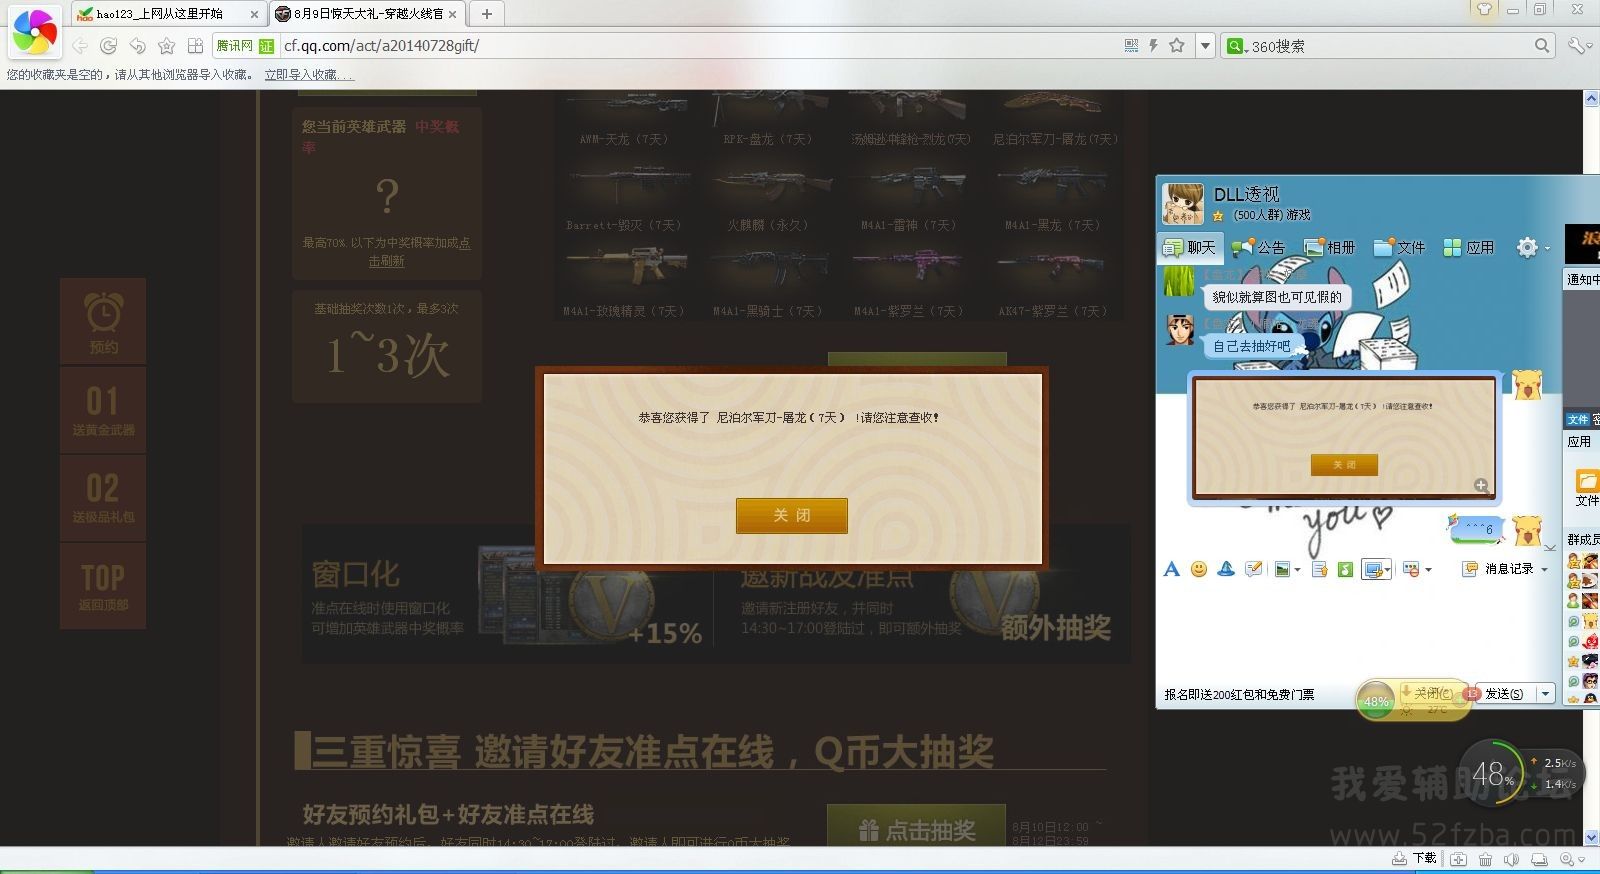Expand the send options dropdown arrow
Viewport: 1600px width, 874px height.
point(1546,693)
